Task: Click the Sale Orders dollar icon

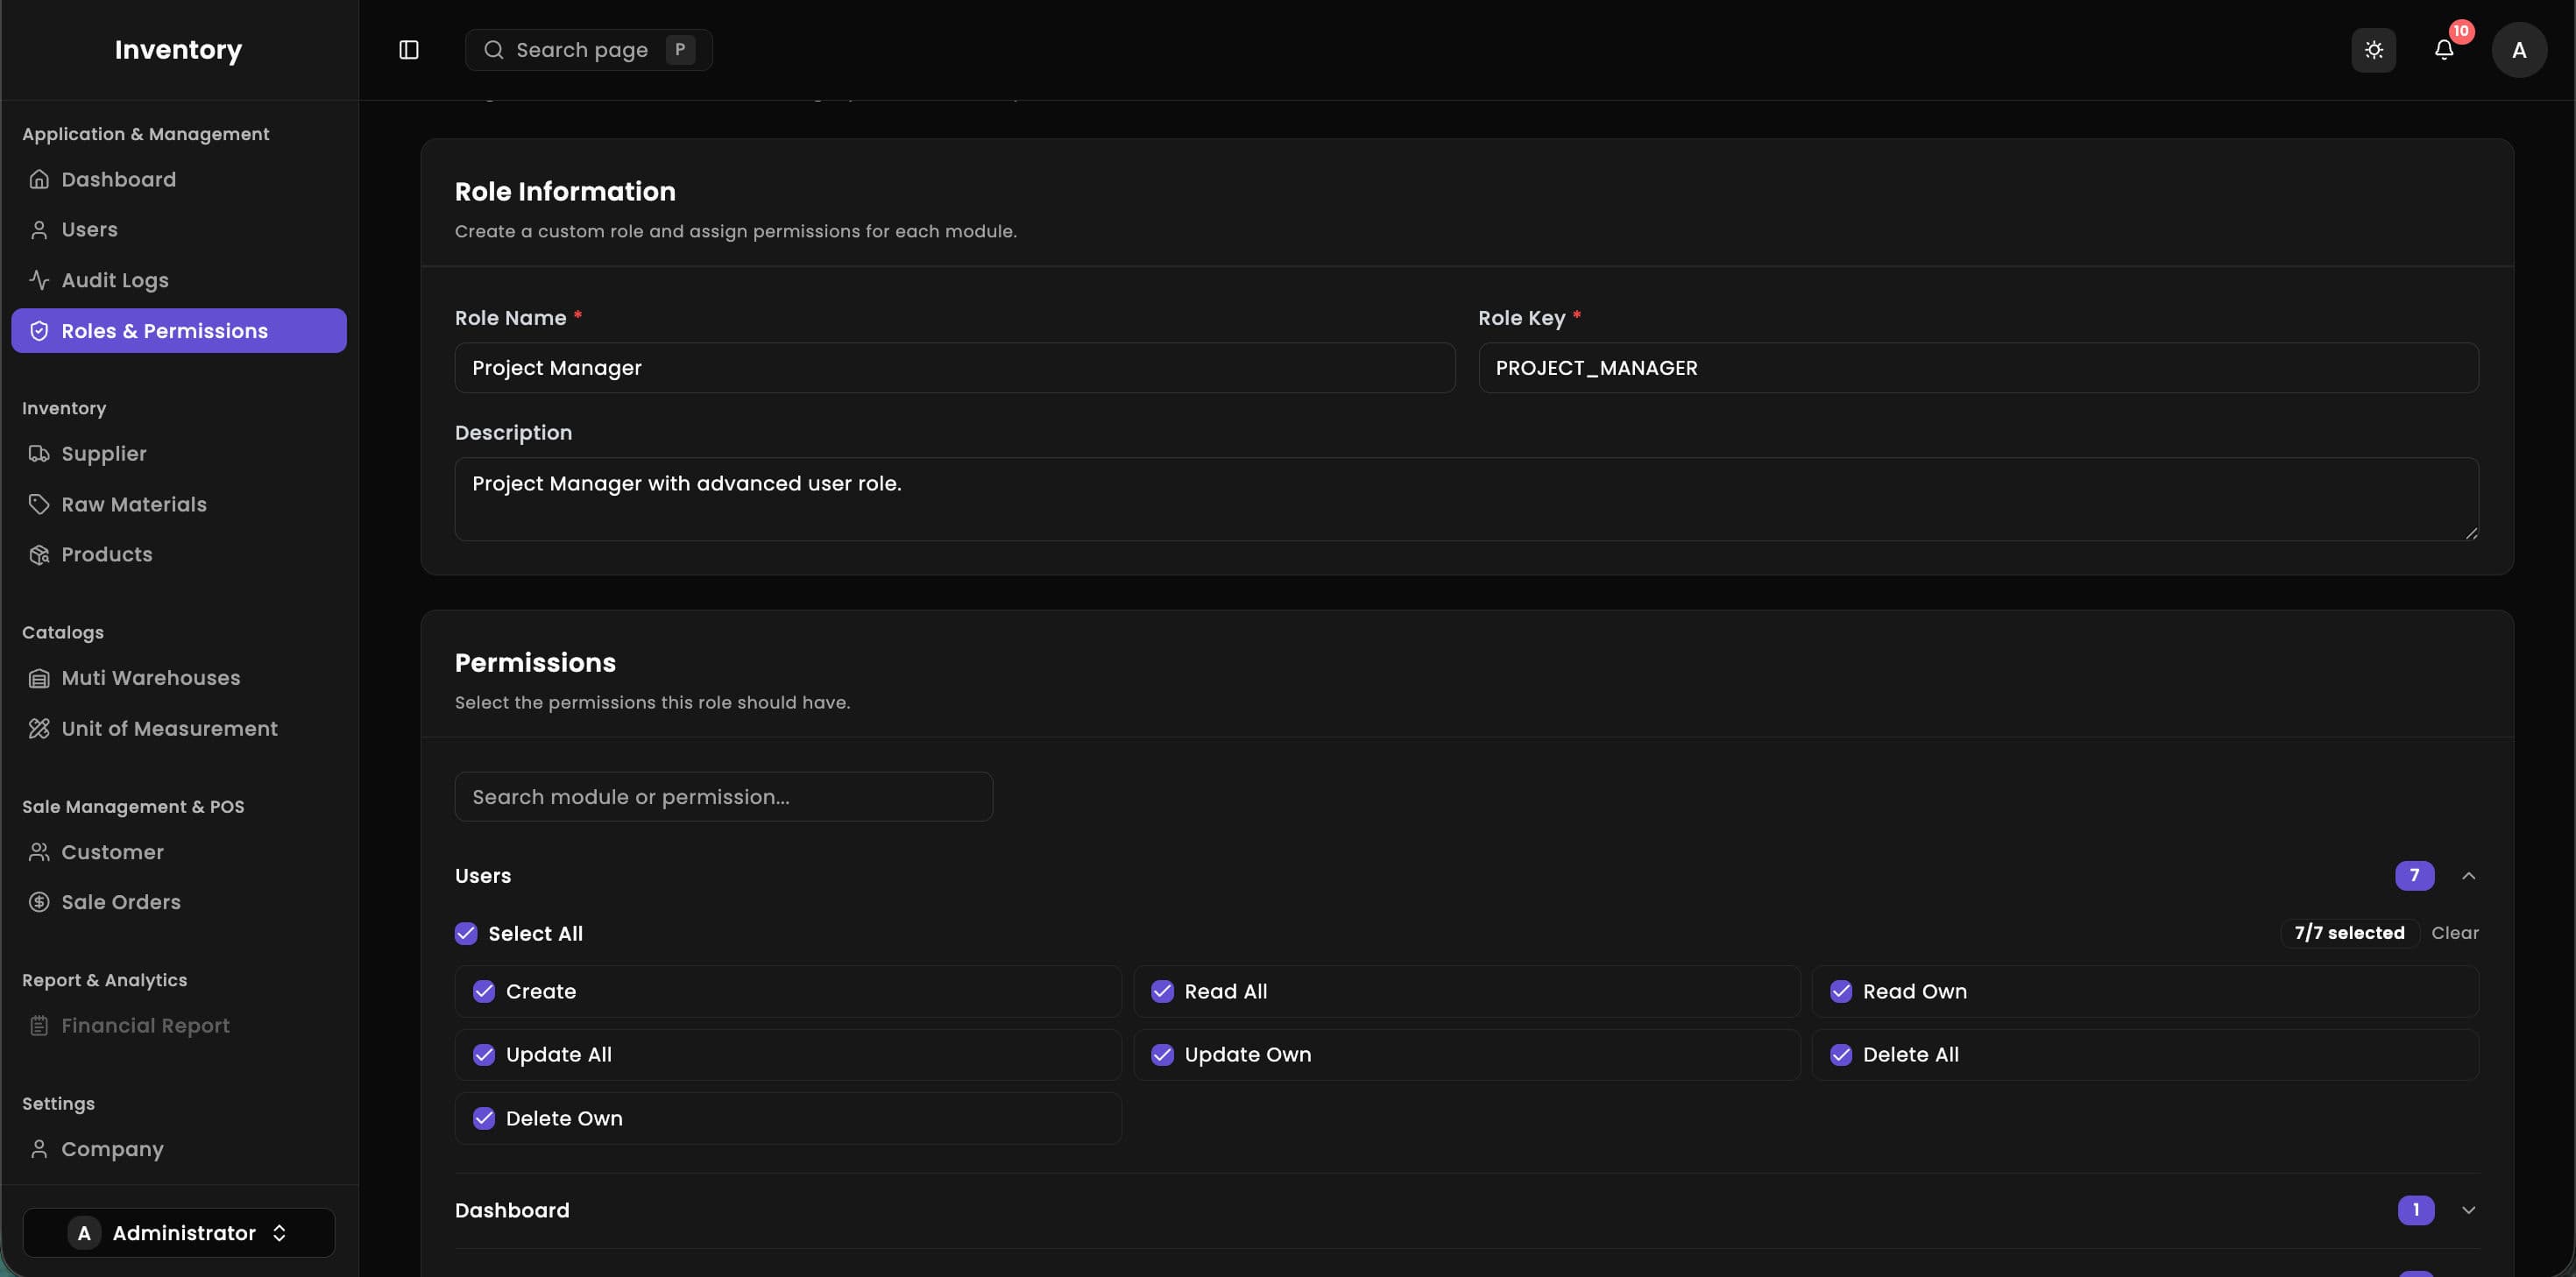Action: pyautogui.click(x=39, y=902)
